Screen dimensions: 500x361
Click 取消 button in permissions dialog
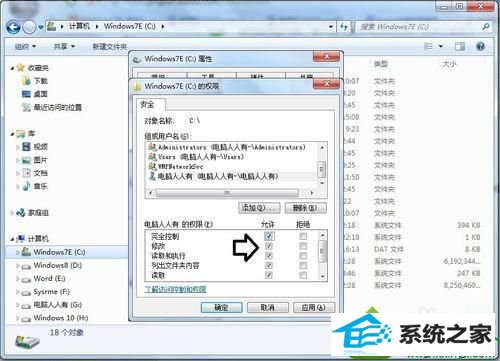point(267,307)
